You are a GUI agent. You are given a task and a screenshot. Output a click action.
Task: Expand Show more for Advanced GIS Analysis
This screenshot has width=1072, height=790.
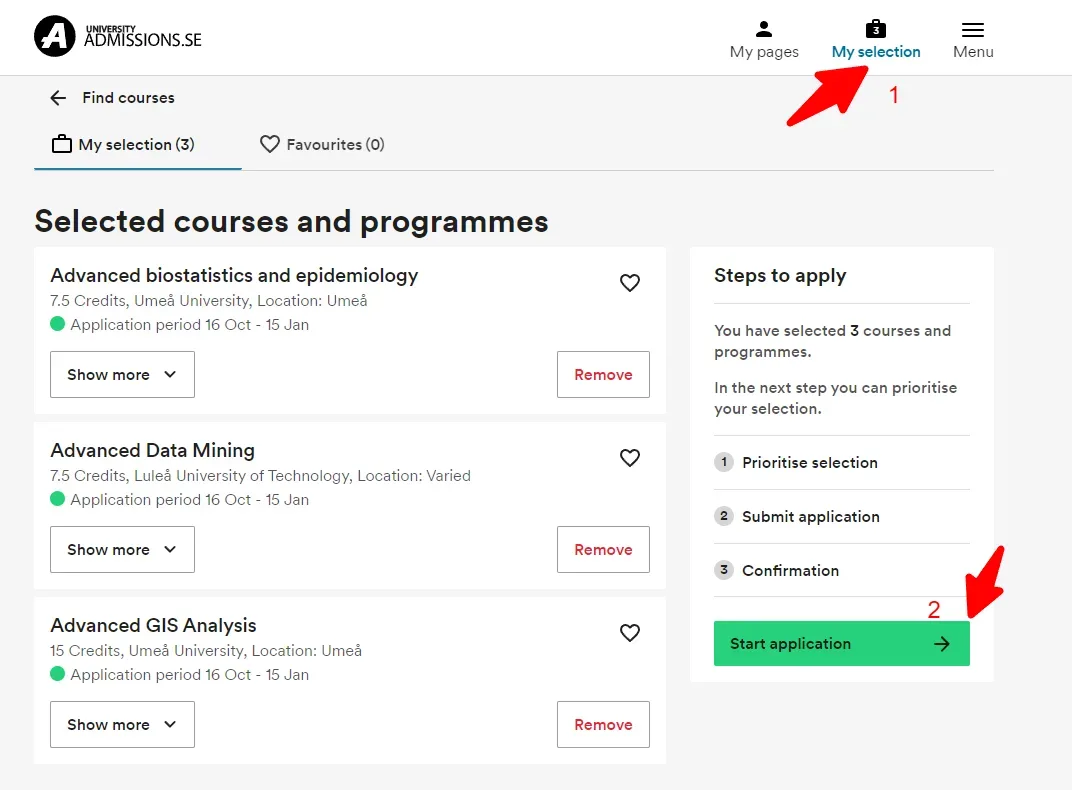click(122, 725)
